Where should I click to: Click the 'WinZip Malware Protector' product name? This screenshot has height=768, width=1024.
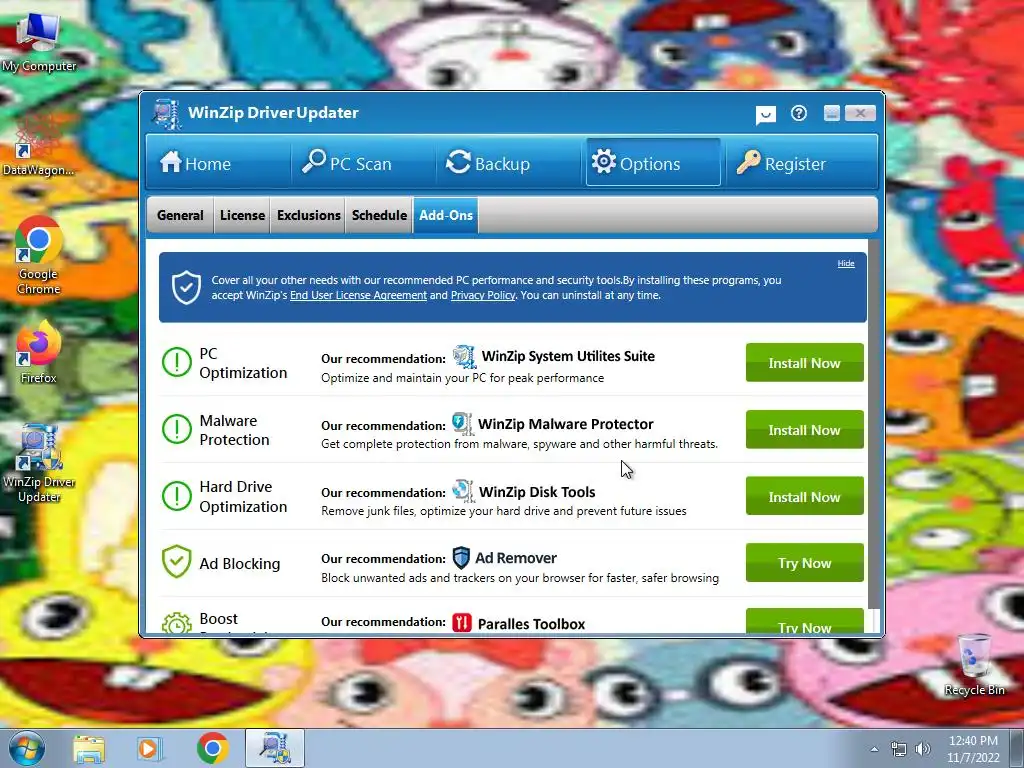(566, 424)
